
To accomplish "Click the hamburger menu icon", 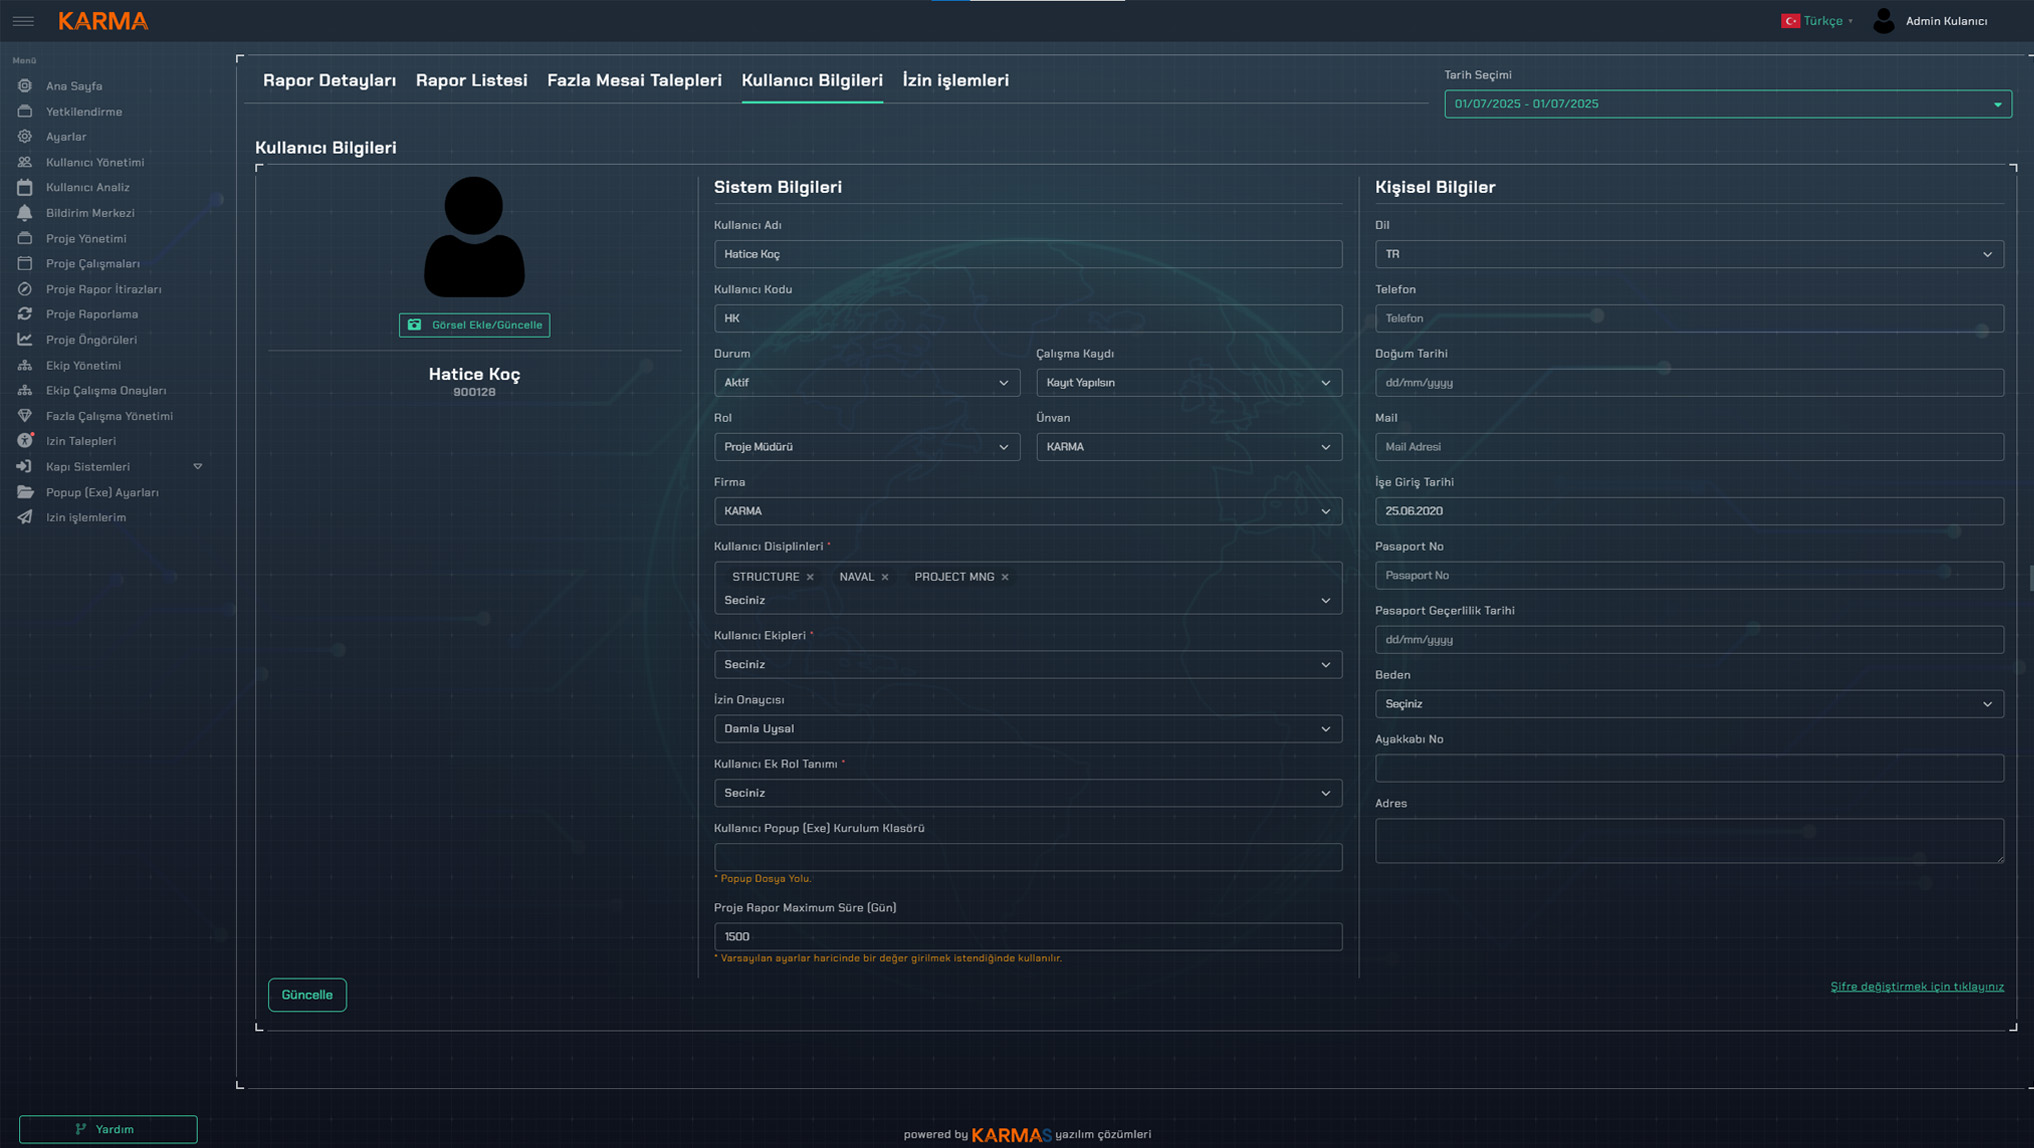I will (23, 21).
